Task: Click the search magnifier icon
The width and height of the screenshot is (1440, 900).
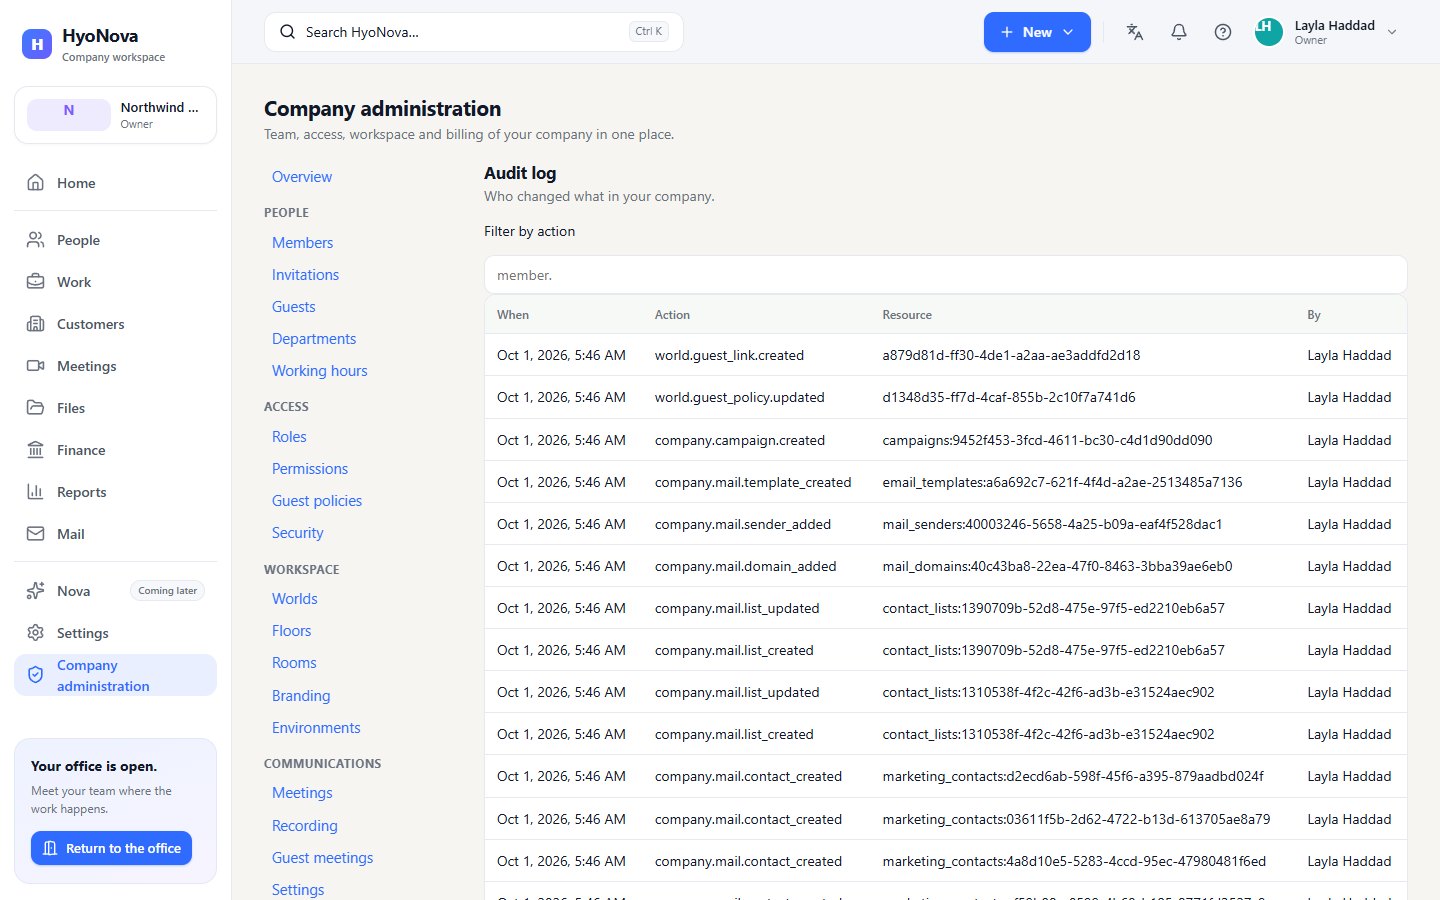Action: (x=288, y=32)
